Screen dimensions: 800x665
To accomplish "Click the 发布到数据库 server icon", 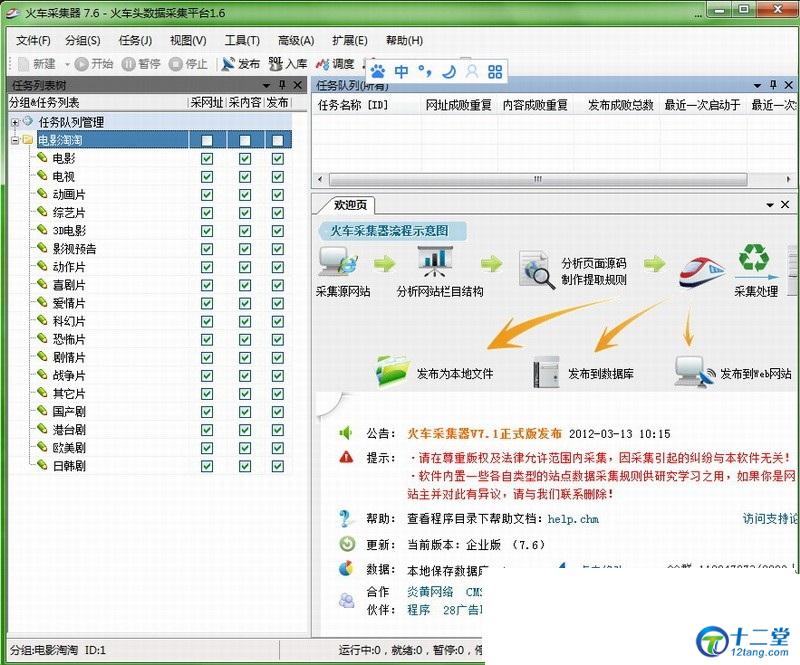I will point(546,372).
